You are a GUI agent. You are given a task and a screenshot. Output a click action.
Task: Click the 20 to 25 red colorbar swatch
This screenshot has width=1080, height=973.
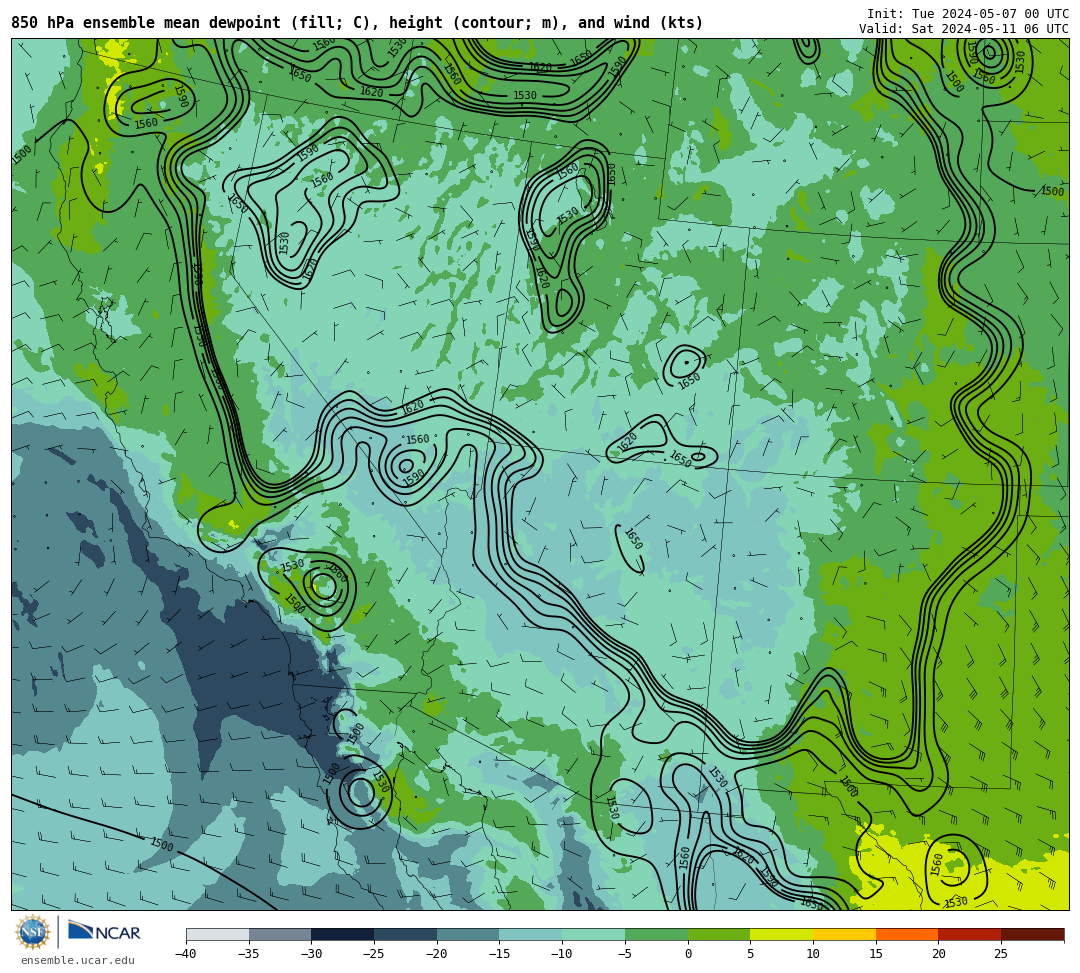(x=970, y=934)
